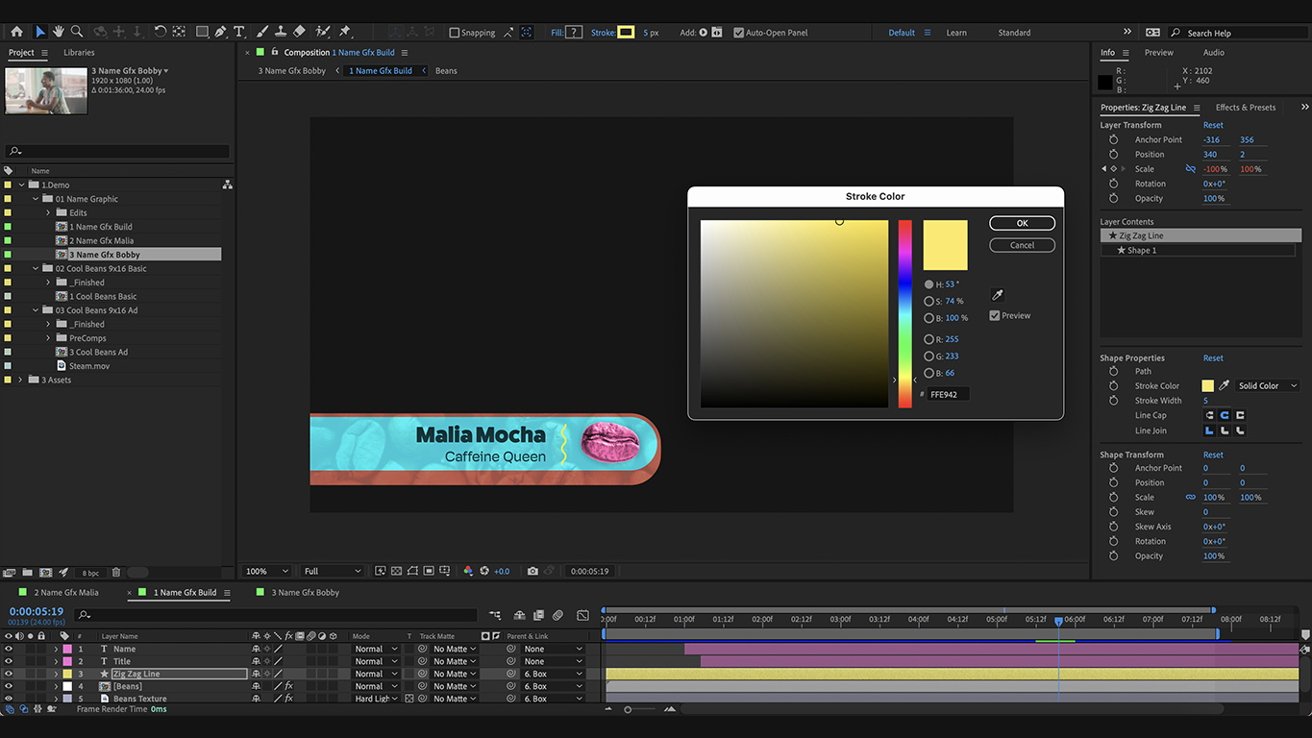Click the vertical hue slider strip
The image size is (1312, 738).
pos(905,313)
